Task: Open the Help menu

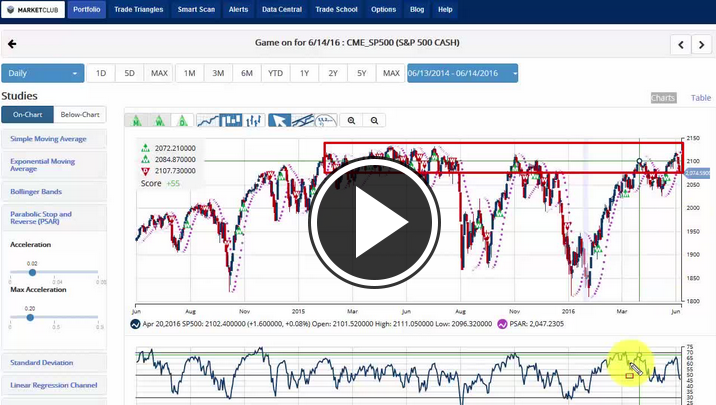Action: point(445,10)
